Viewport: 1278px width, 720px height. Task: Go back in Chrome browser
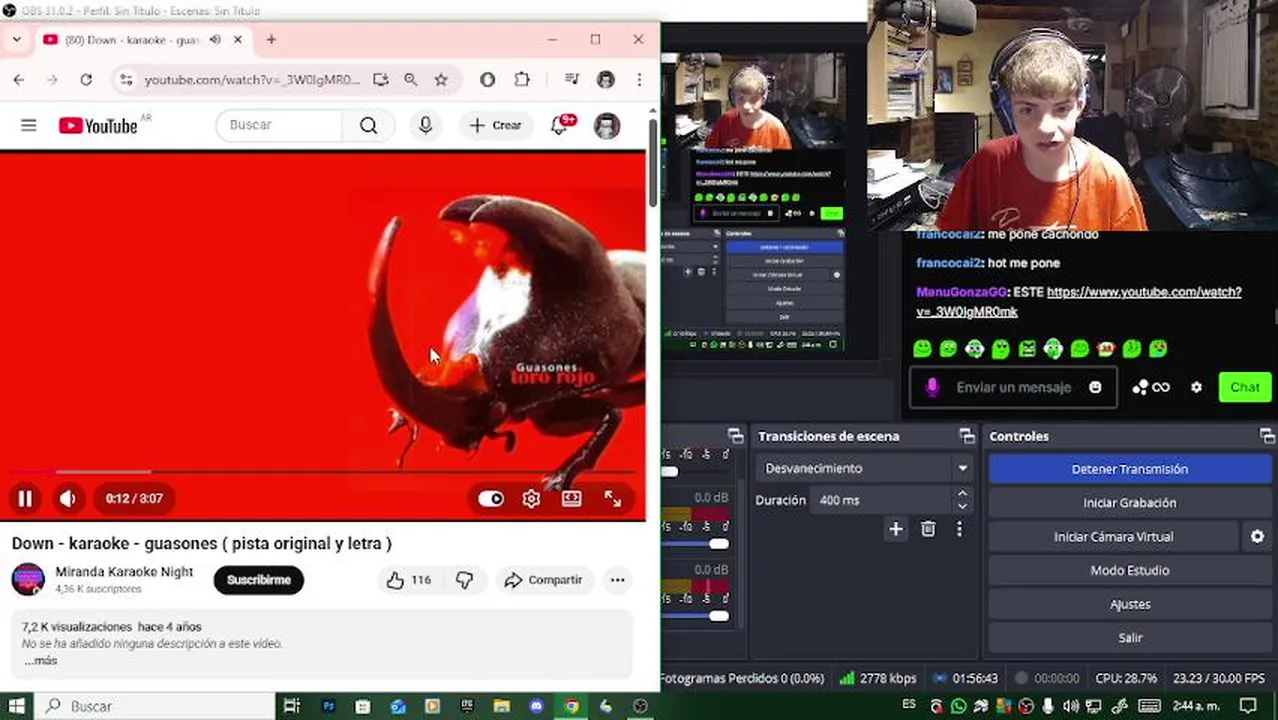tap(19, 79)
